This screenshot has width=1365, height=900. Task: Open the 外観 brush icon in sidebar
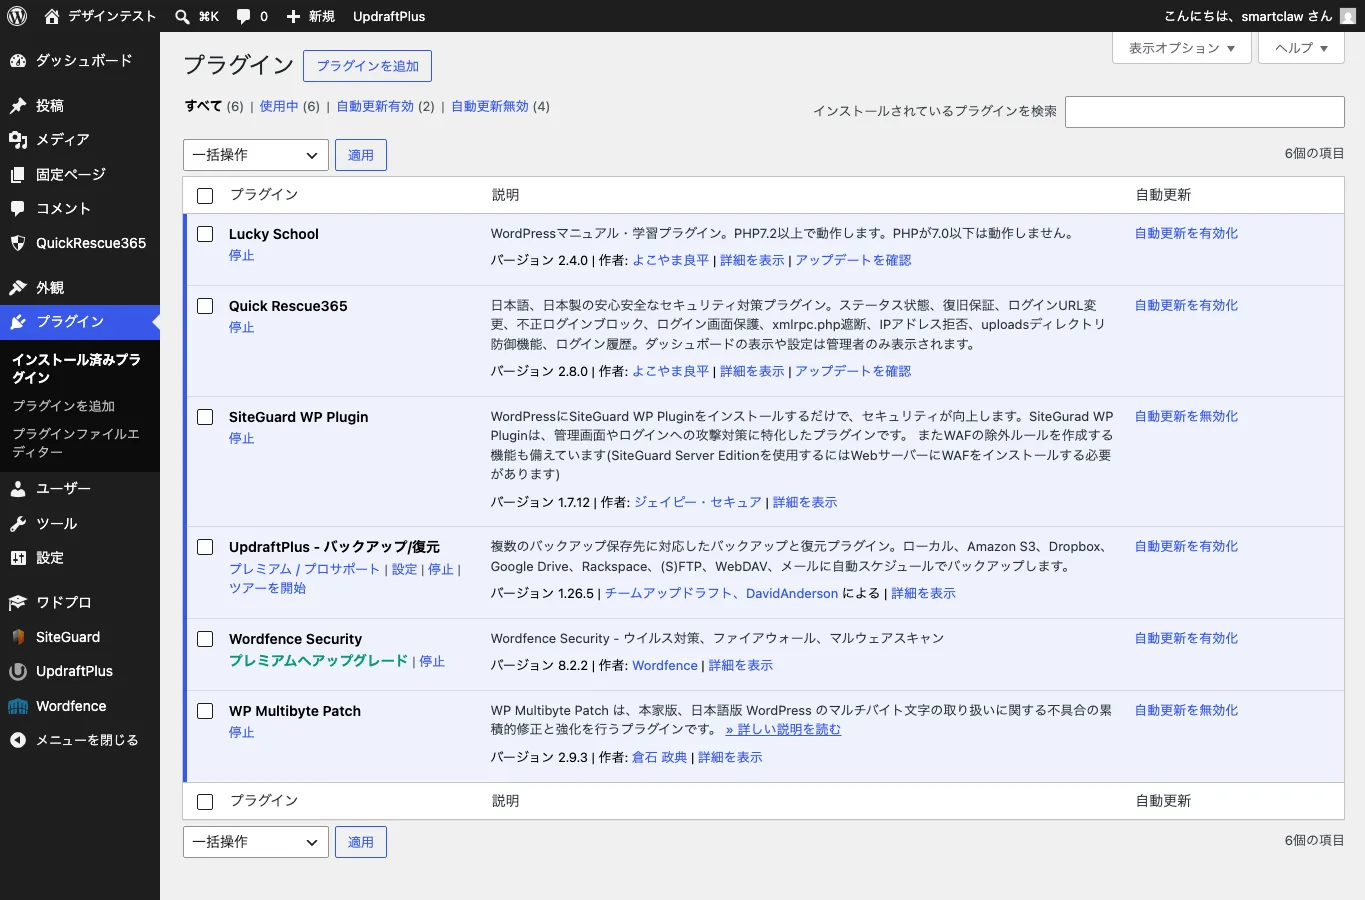pos(18,288)
